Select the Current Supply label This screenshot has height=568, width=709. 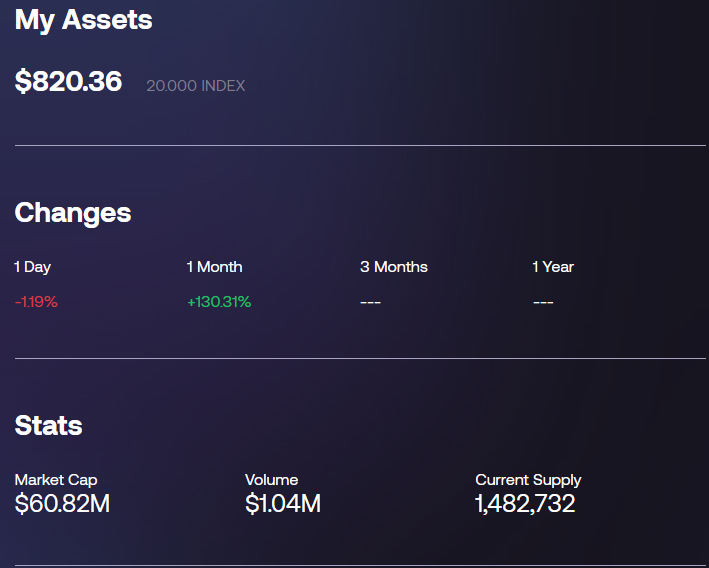coord(528,480)
